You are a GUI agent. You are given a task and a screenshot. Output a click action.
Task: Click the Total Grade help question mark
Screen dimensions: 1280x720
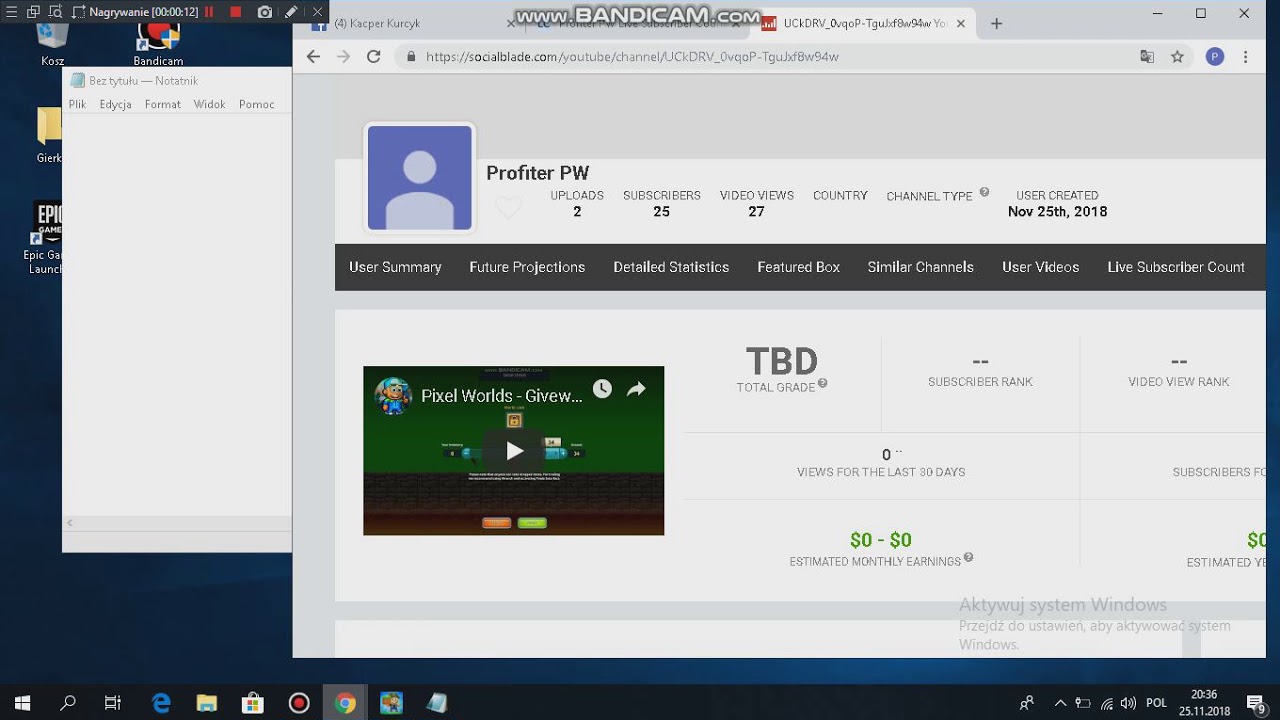coord(823,383)
